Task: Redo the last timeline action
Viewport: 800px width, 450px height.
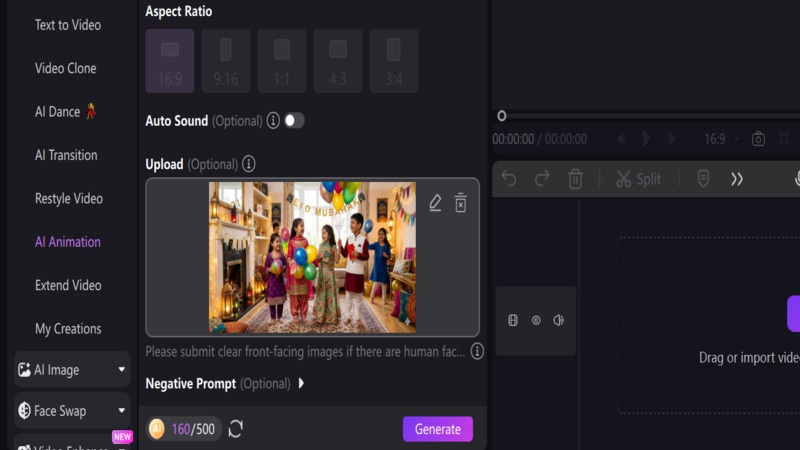Action: click(542, 179)
